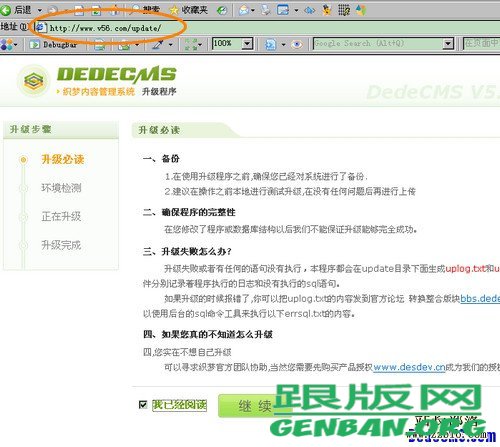Click the second DebugBar icon with dropdown
This screenshot has height=447, width=500.
click(x=124, y=44)
